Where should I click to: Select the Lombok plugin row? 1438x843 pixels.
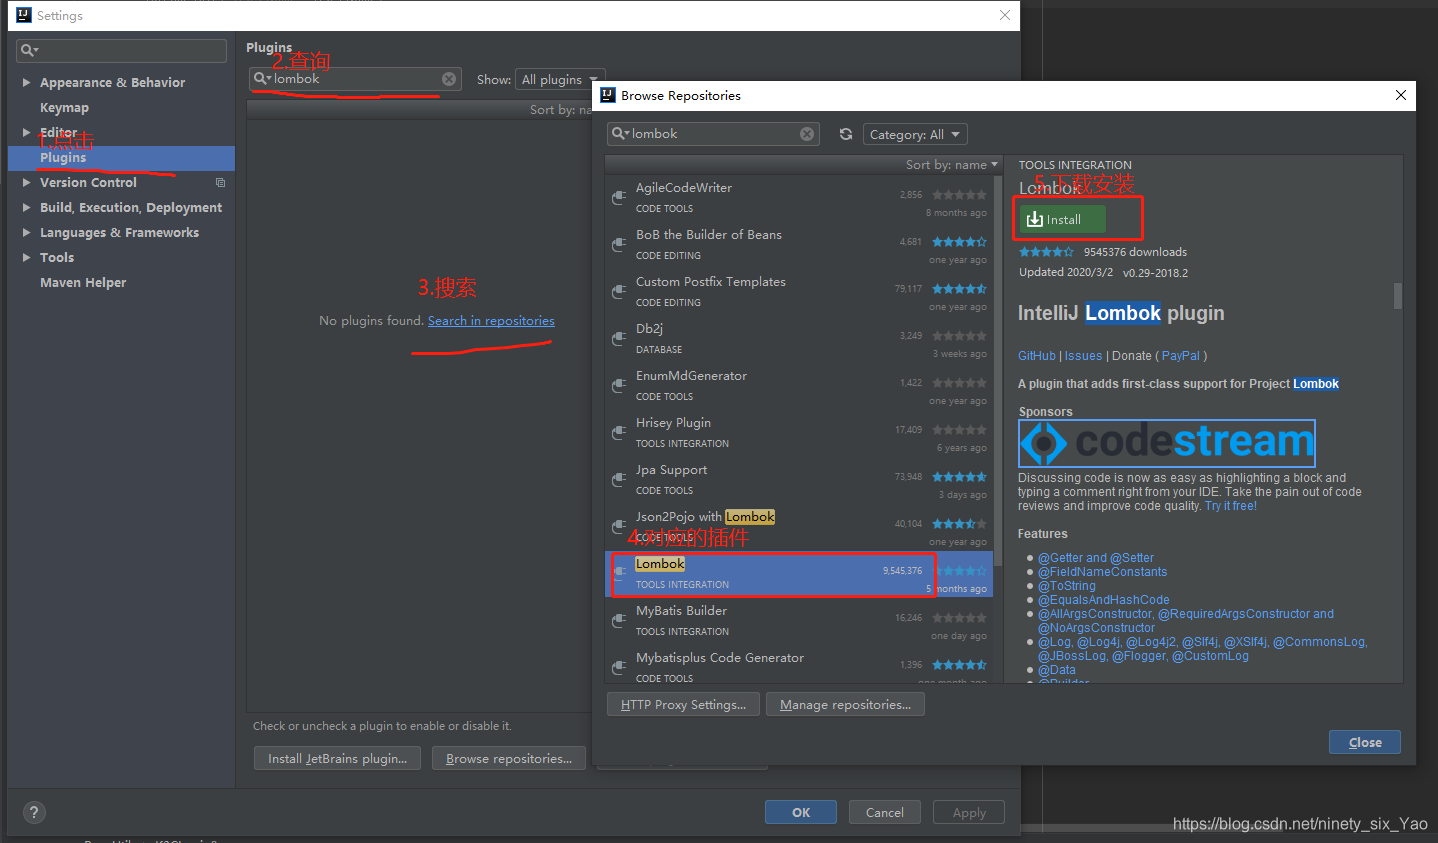tap(799, 574)
